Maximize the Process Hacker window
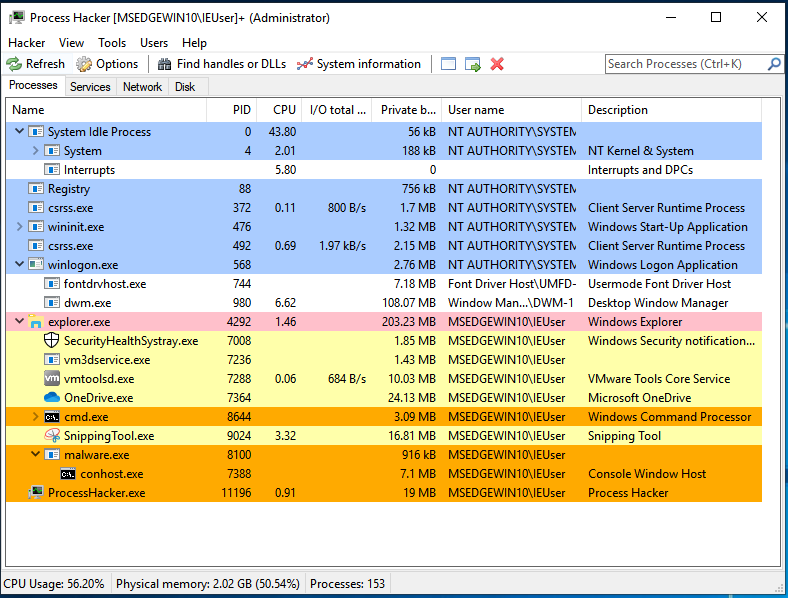Viewport: 788px width, 598px height. [x=716, y=18]
